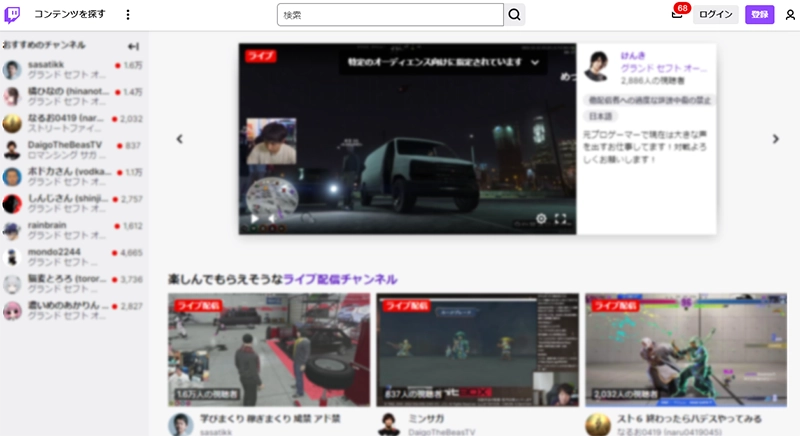Click the mondo2244 sidebar avatar
The width and height of the screenshot is (800, 436).
click(x=12, y=257)
